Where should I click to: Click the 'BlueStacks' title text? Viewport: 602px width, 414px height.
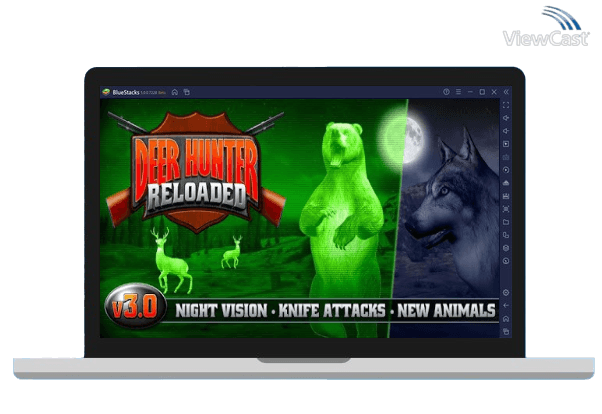pyautogui.click(x=126, y=93)
